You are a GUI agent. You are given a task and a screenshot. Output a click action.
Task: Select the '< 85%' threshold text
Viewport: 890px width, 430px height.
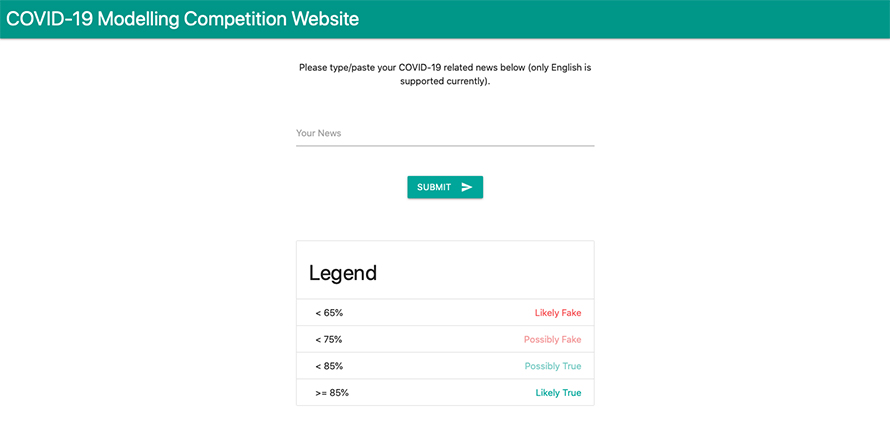point(329,366)
